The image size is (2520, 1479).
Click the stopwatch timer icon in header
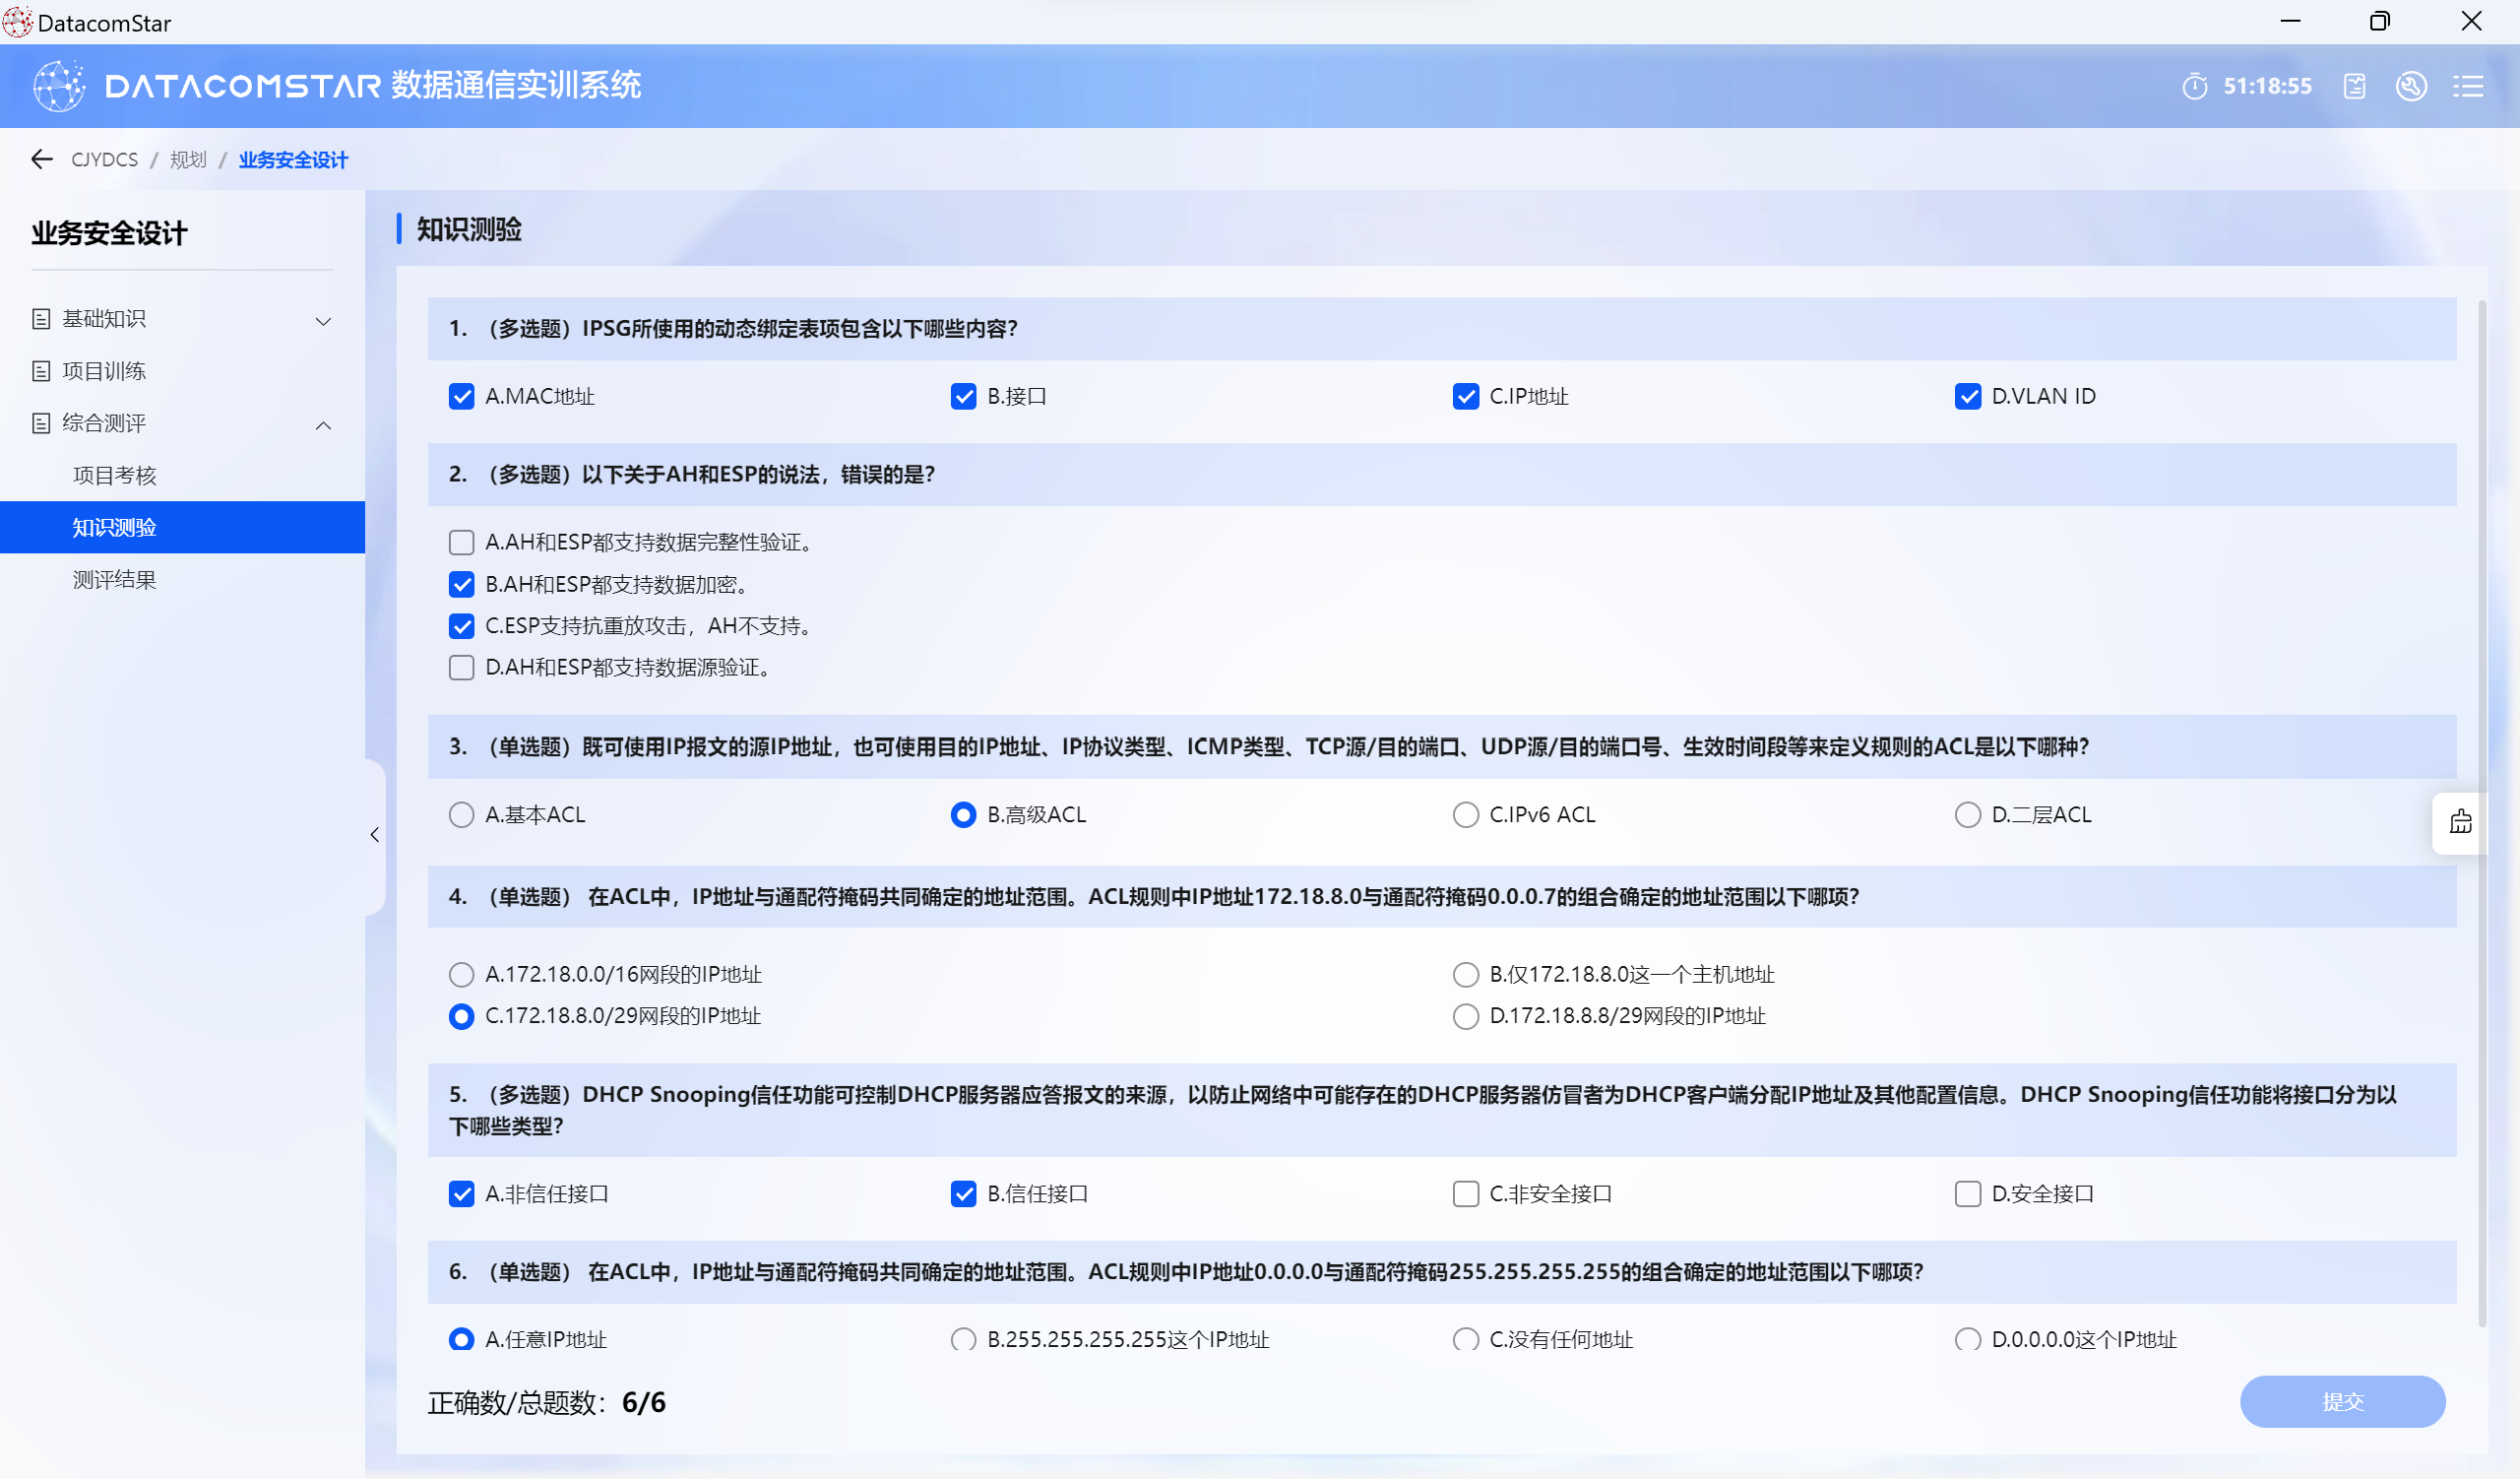(x=2194, y=86)
